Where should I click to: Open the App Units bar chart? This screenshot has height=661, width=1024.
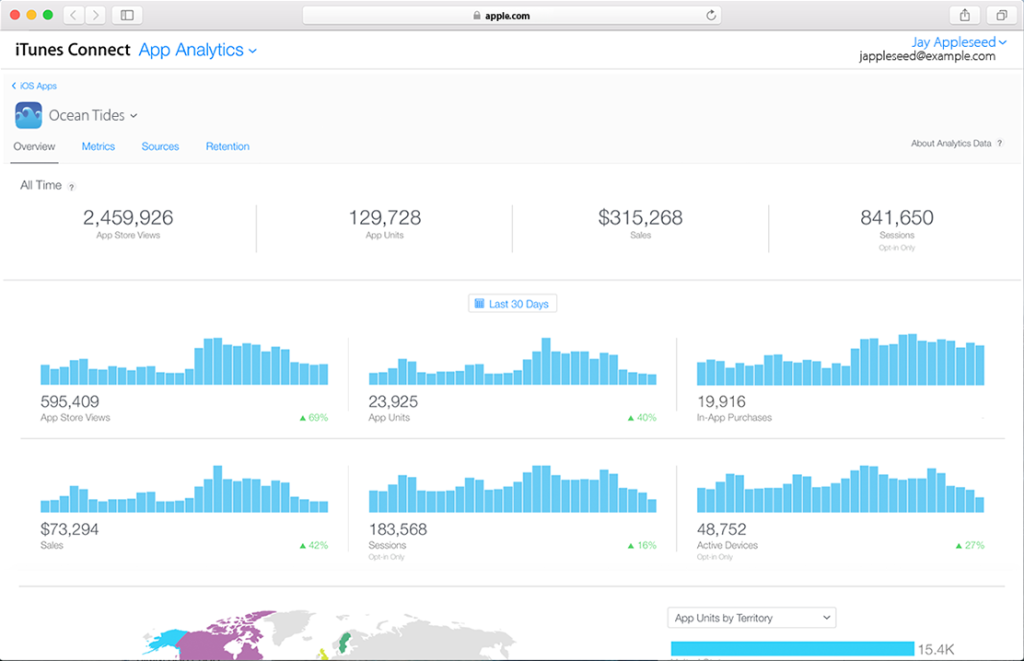point(513,361)
